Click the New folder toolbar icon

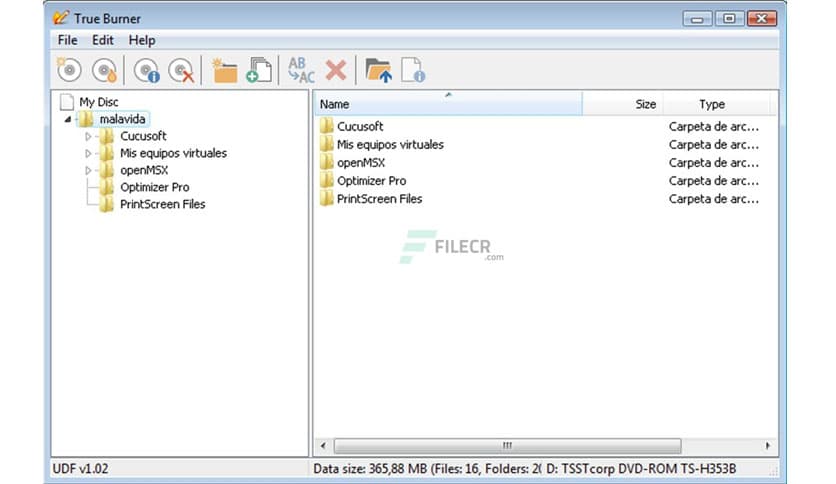224,70
